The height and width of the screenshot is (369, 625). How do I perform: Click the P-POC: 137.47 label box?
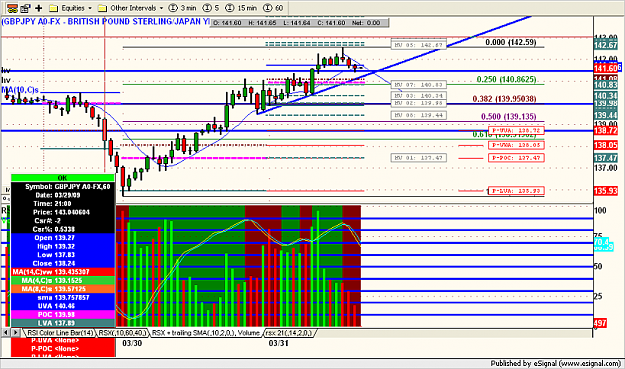[516, 158]
